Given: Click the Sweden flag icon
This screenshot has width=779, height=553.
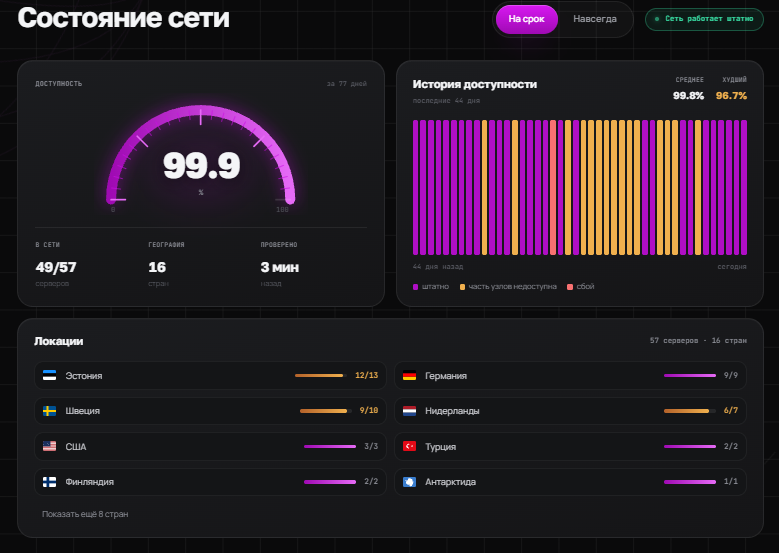Looking at the screenshot, I should tap(49, 411).
